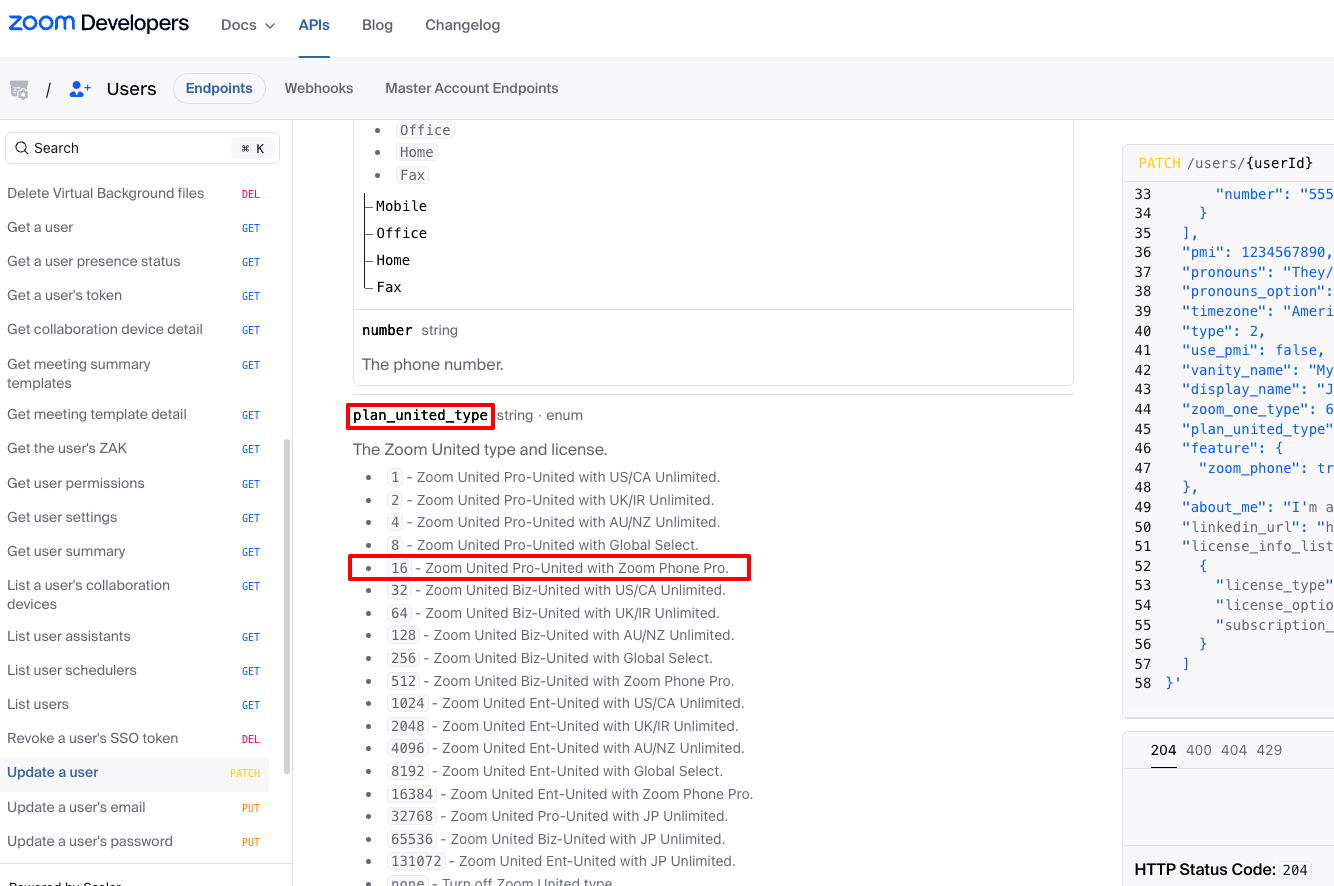
Task: Focus the sidebar Search field
Action: coord(143,148)
